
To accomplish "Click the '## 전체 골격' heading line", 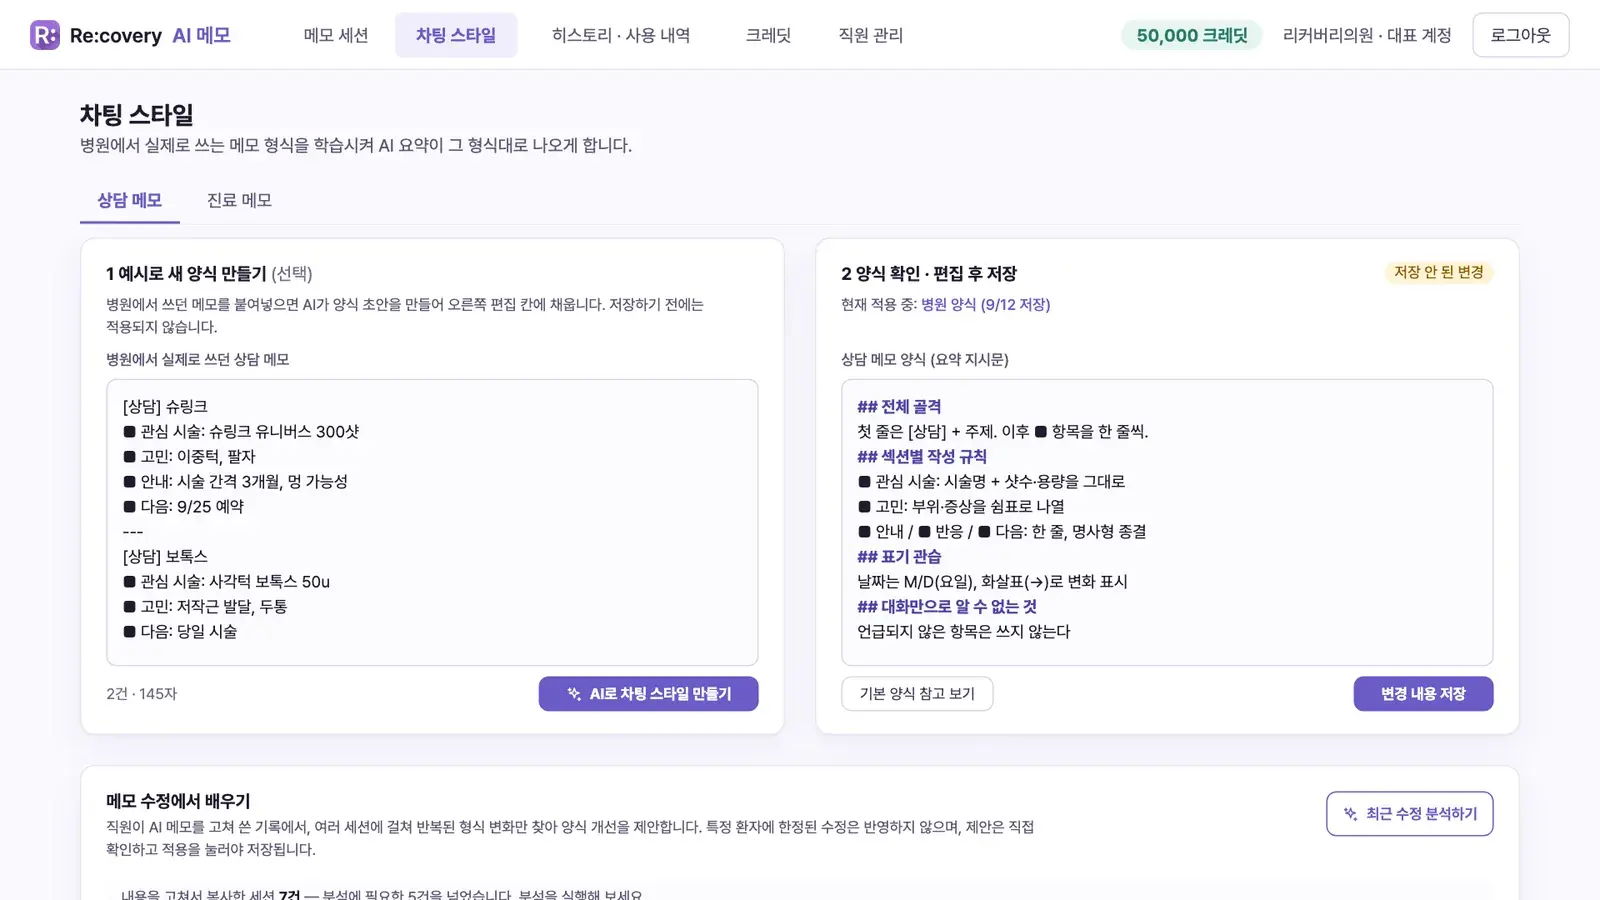I will 899,407.
